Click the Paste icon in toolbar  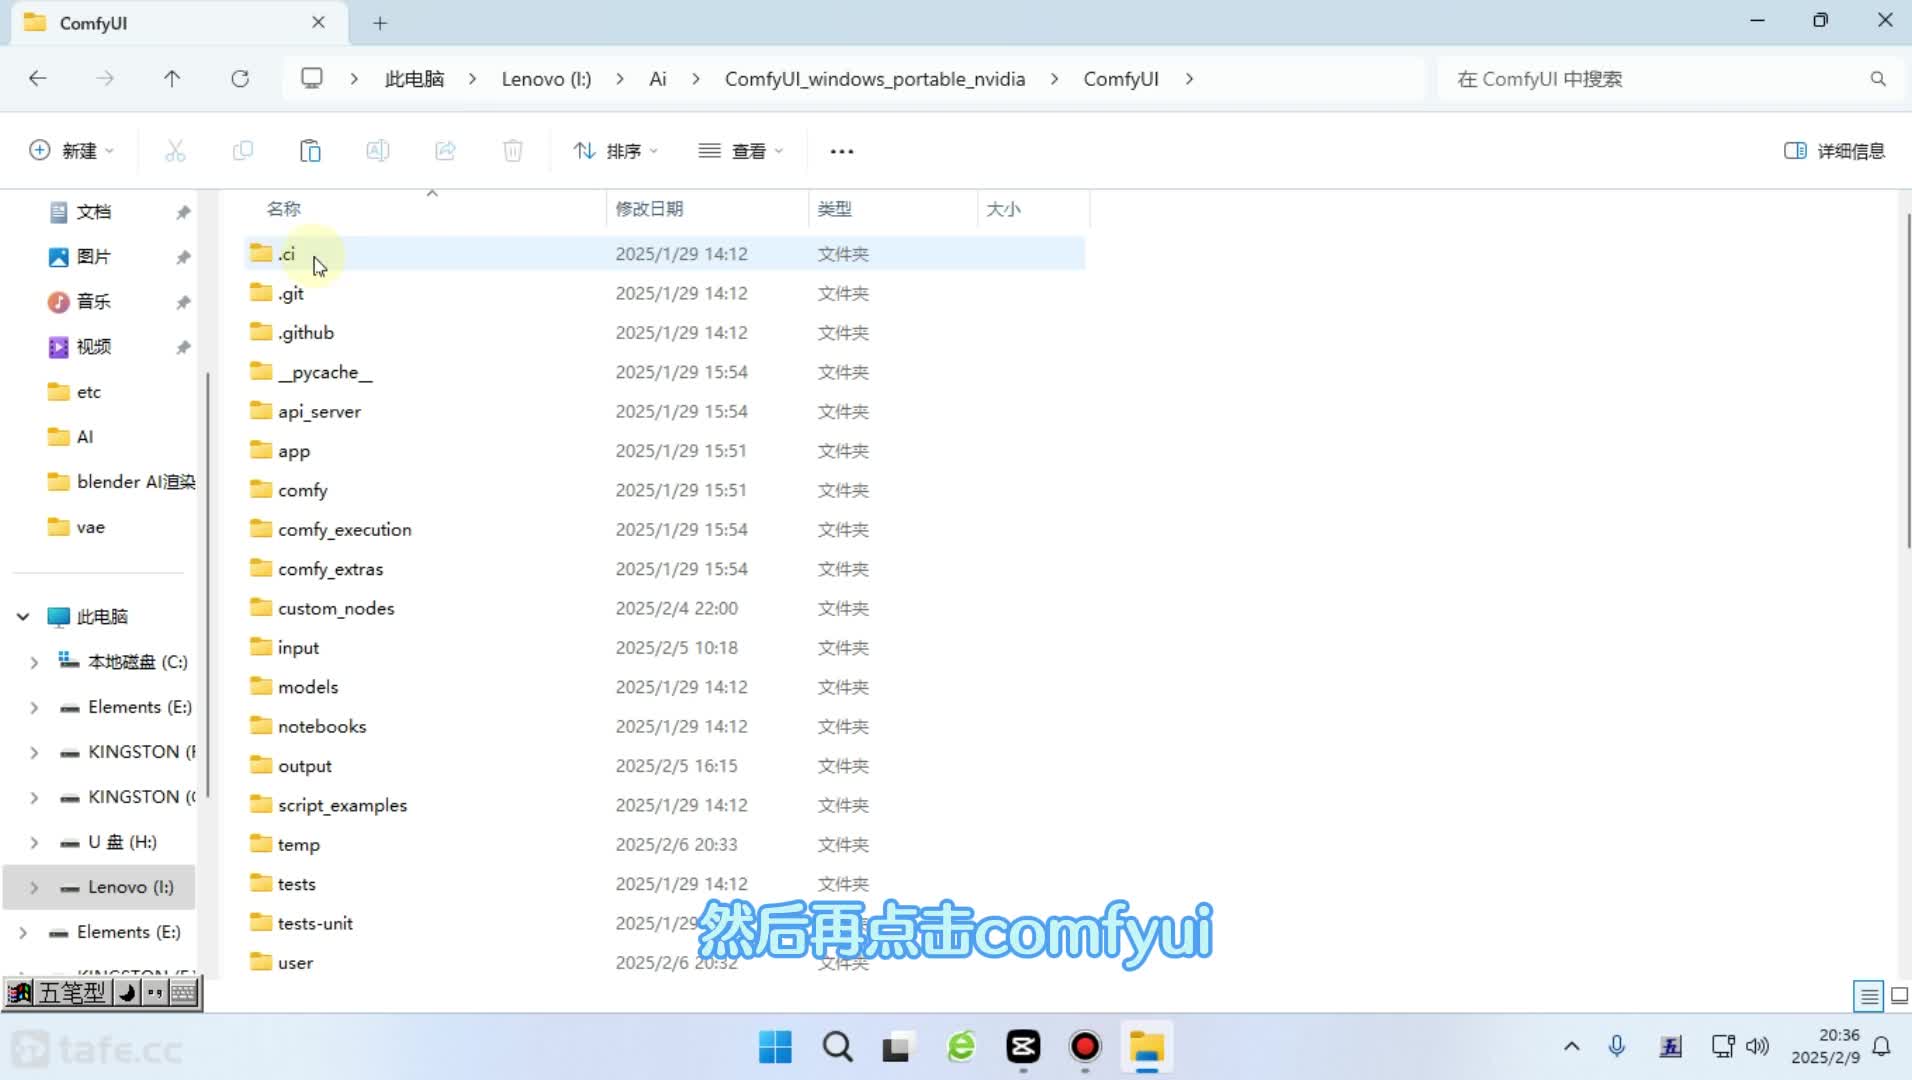310,151
